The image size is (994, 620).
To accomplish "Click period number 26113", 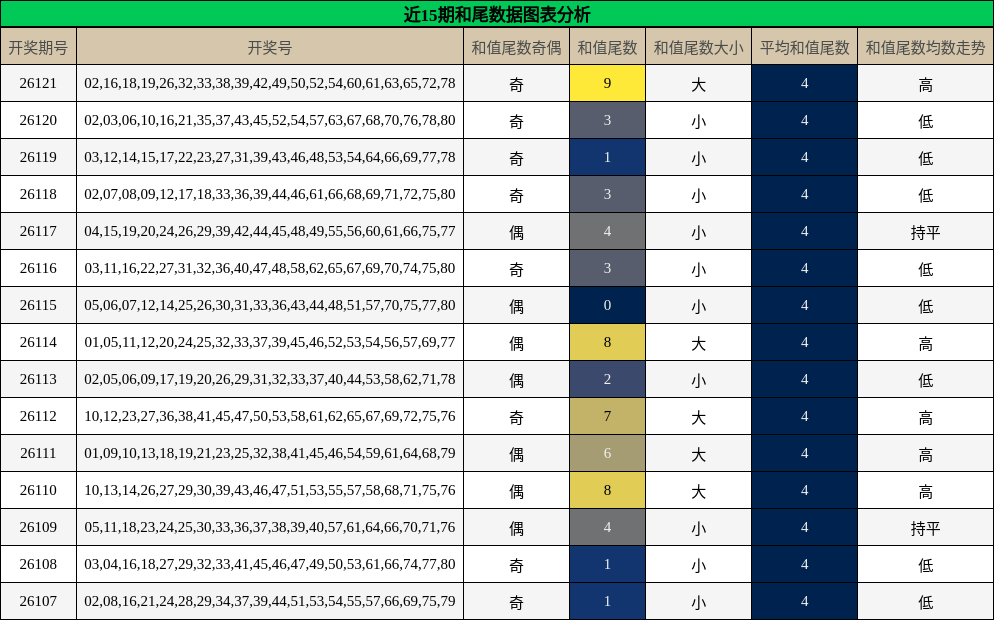I will click(x=38, y=379).
